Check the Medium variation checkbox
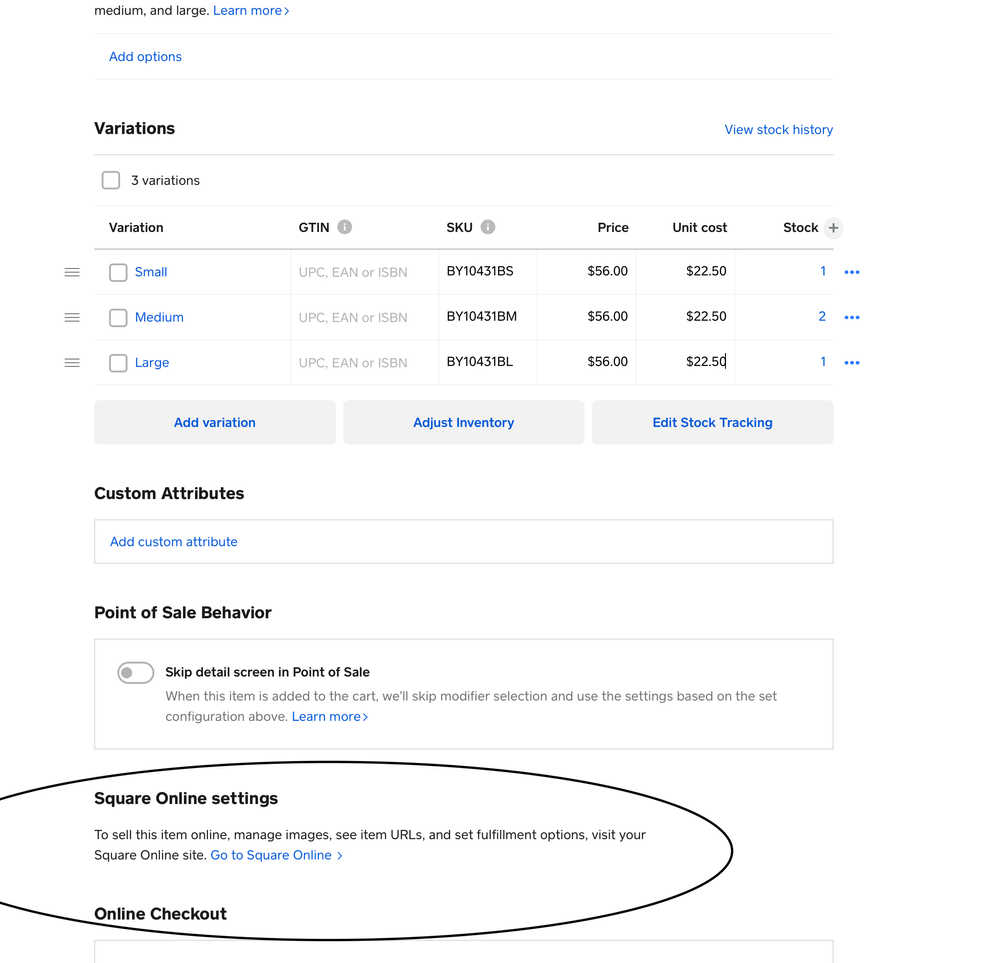 click(x=118, y=317)
